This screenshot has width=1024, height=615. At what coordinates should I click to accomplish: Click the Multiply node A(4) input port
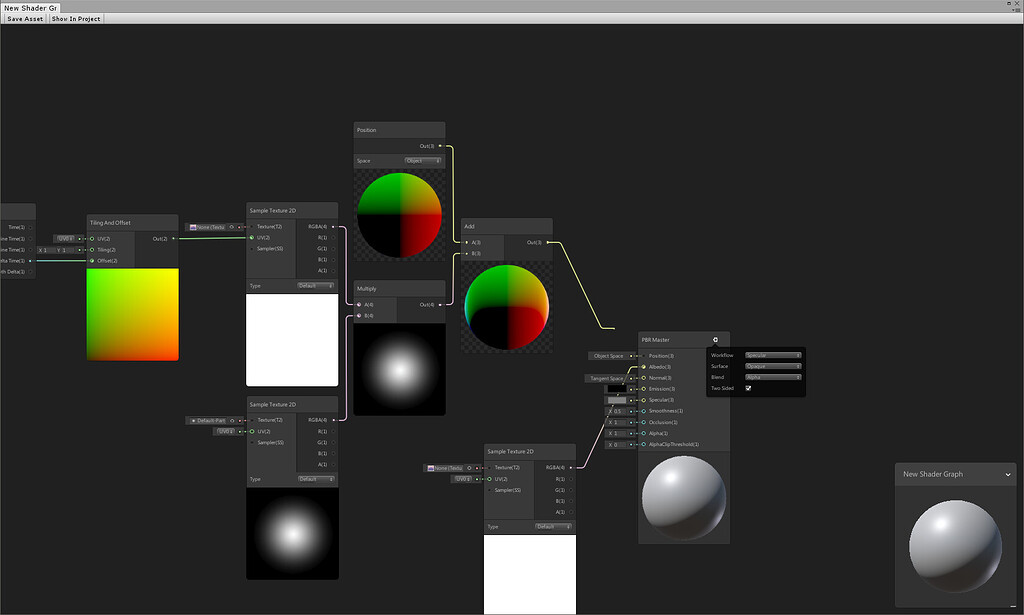359,304
